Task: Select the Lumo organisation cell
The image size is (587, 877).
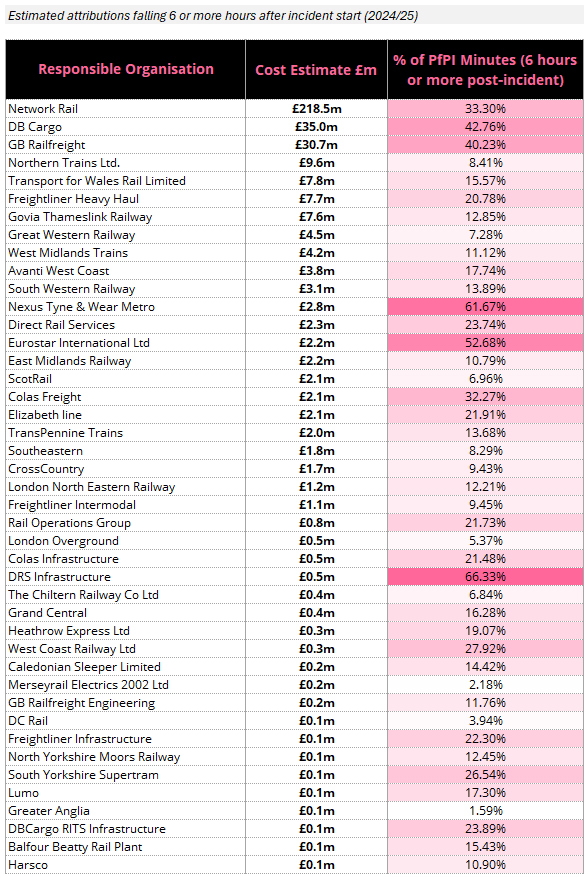Action: tap(126, 793)
